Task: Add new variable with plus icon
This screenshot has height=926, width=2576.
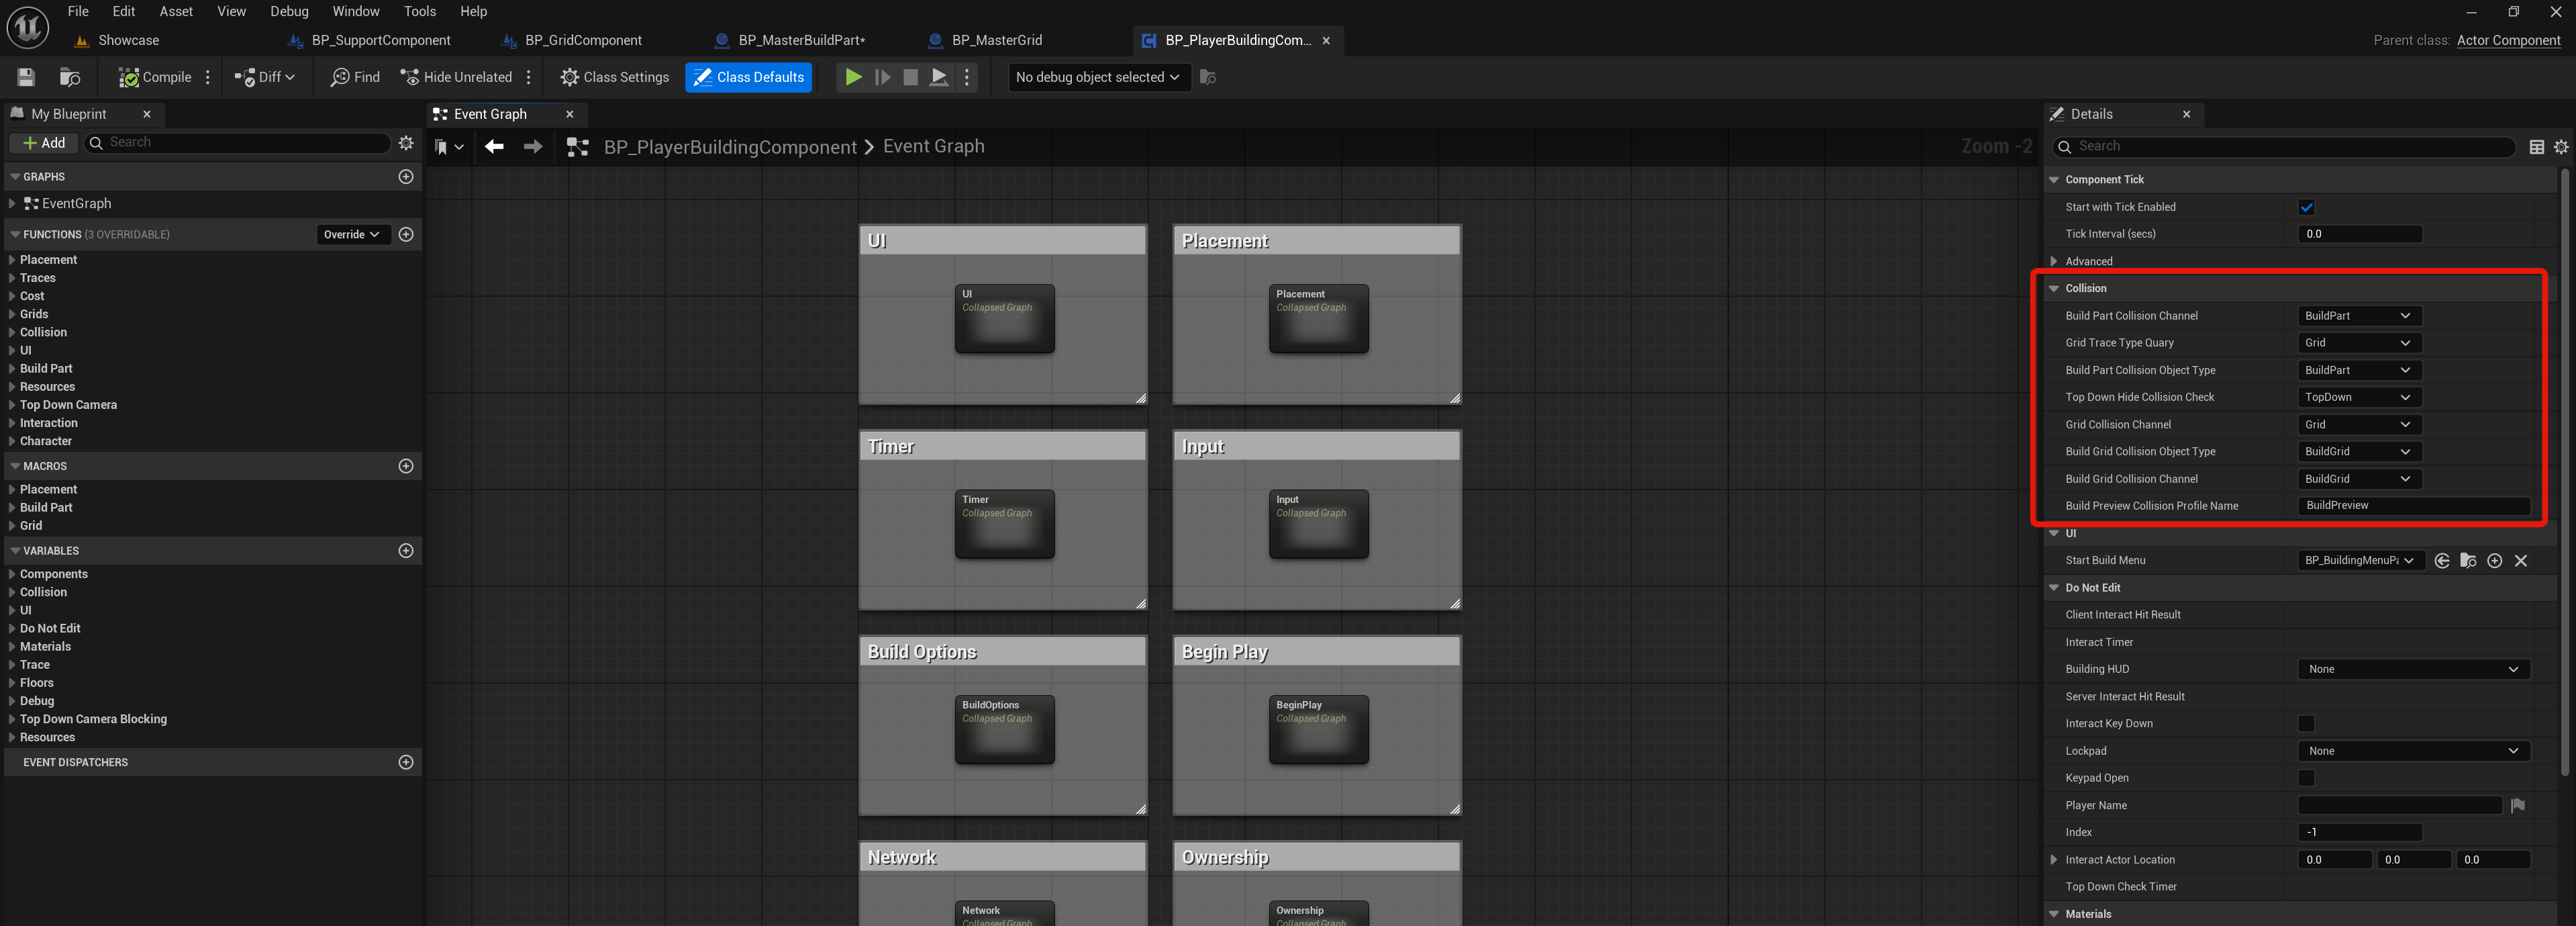Action: 406,551
